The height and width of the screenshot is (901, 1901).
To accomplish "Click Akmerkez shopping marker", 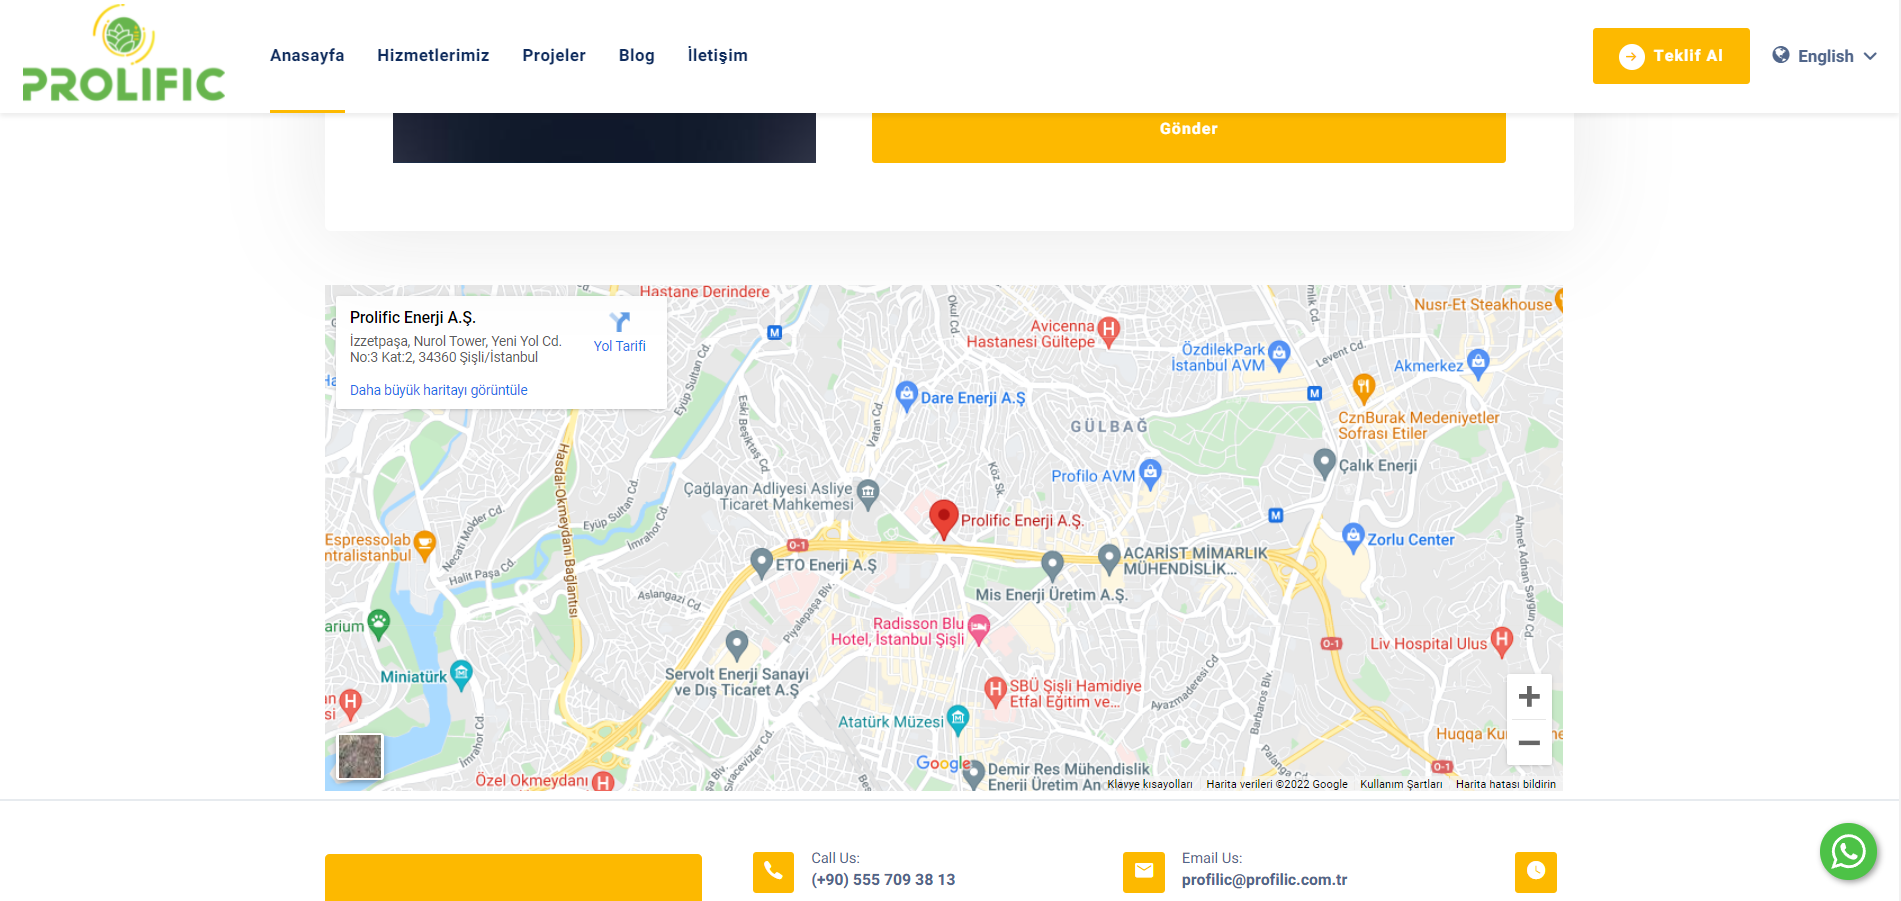I will (x=1479, y=364).
